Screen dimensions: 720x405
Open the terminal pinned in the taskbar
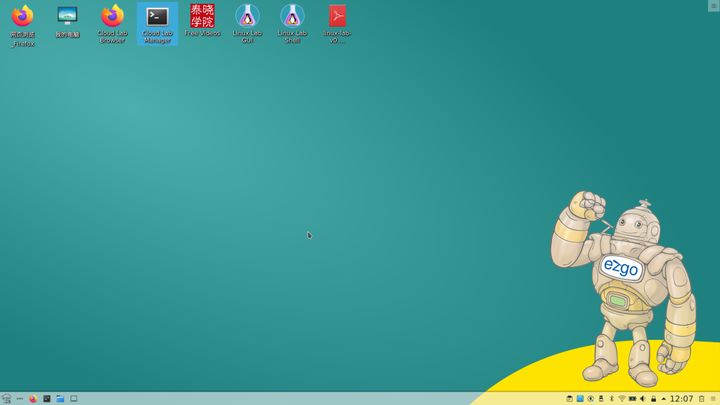pyautogui.click(x=47, y=399)
